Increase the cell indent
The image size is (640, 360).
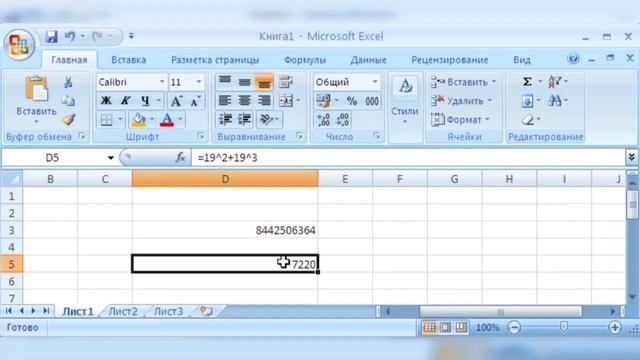pos(244,120)
